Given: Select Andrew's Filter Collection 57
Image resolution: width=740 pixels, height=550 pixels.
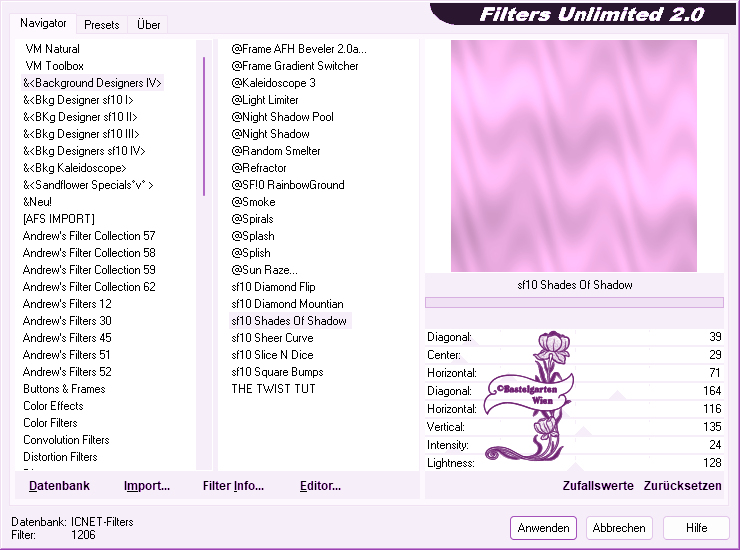Looking at the screenshot, I should pos(89,236).
